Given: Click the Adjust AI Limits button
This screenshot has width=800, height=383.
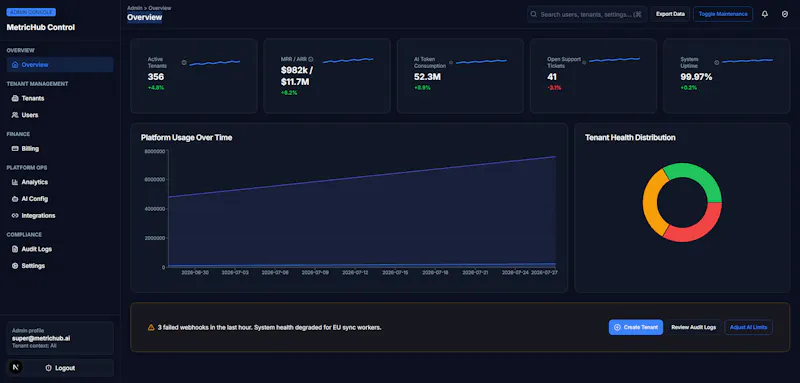Looking at the screenshot, I should (x=748, y=327).
